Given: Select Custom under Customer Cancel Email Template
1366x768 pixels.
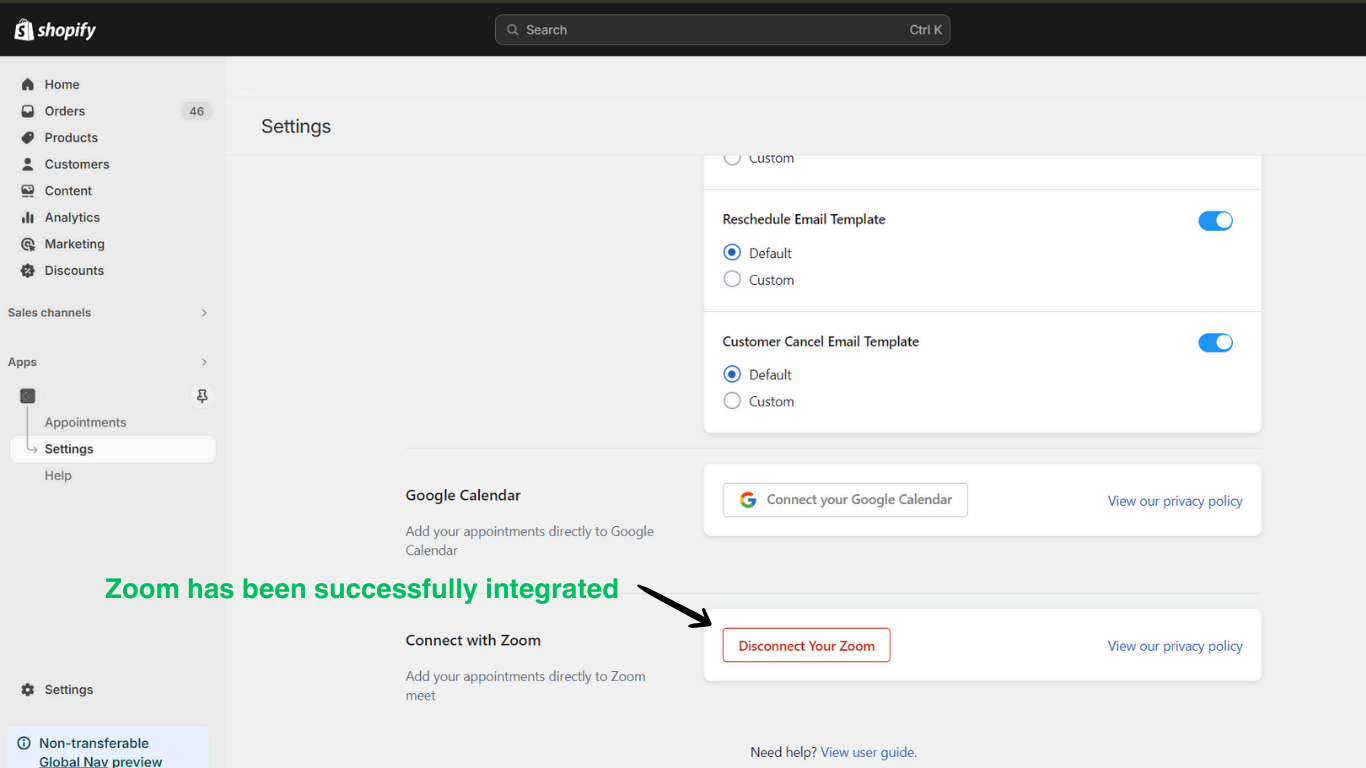Looking at the screenshot, I should 732,401.
